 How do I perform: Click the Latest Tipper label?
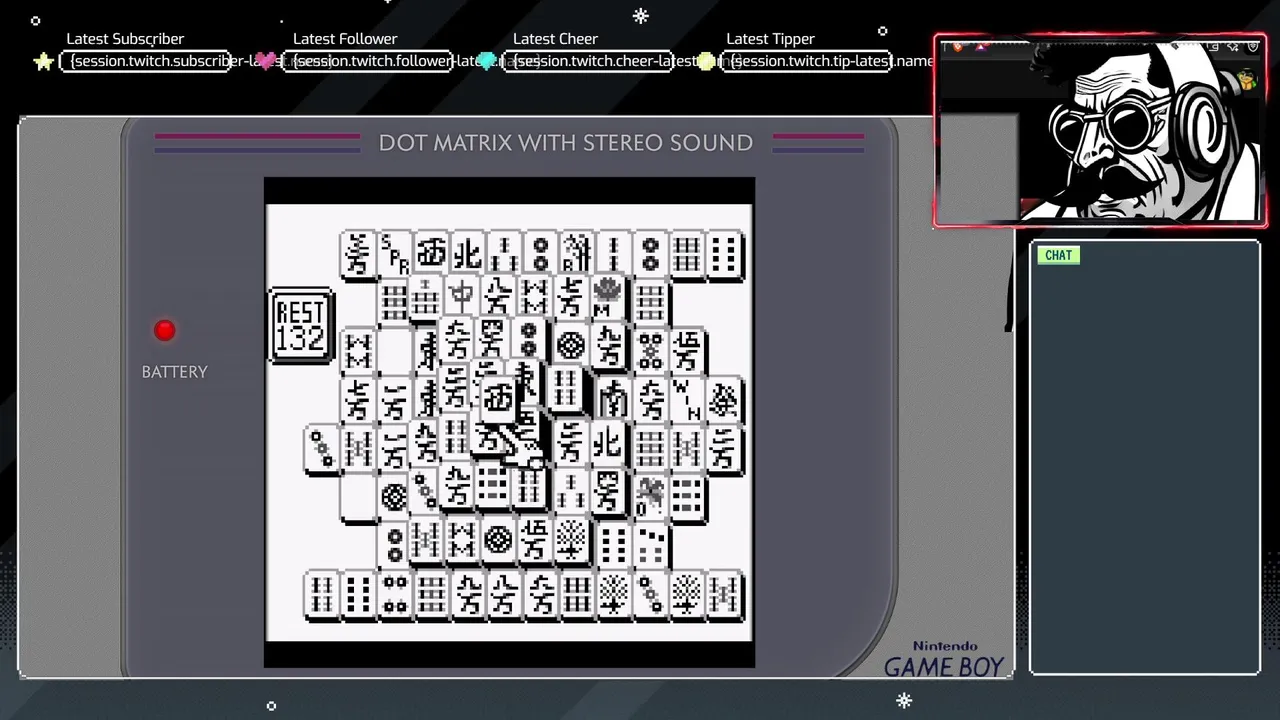pos(770,39)
